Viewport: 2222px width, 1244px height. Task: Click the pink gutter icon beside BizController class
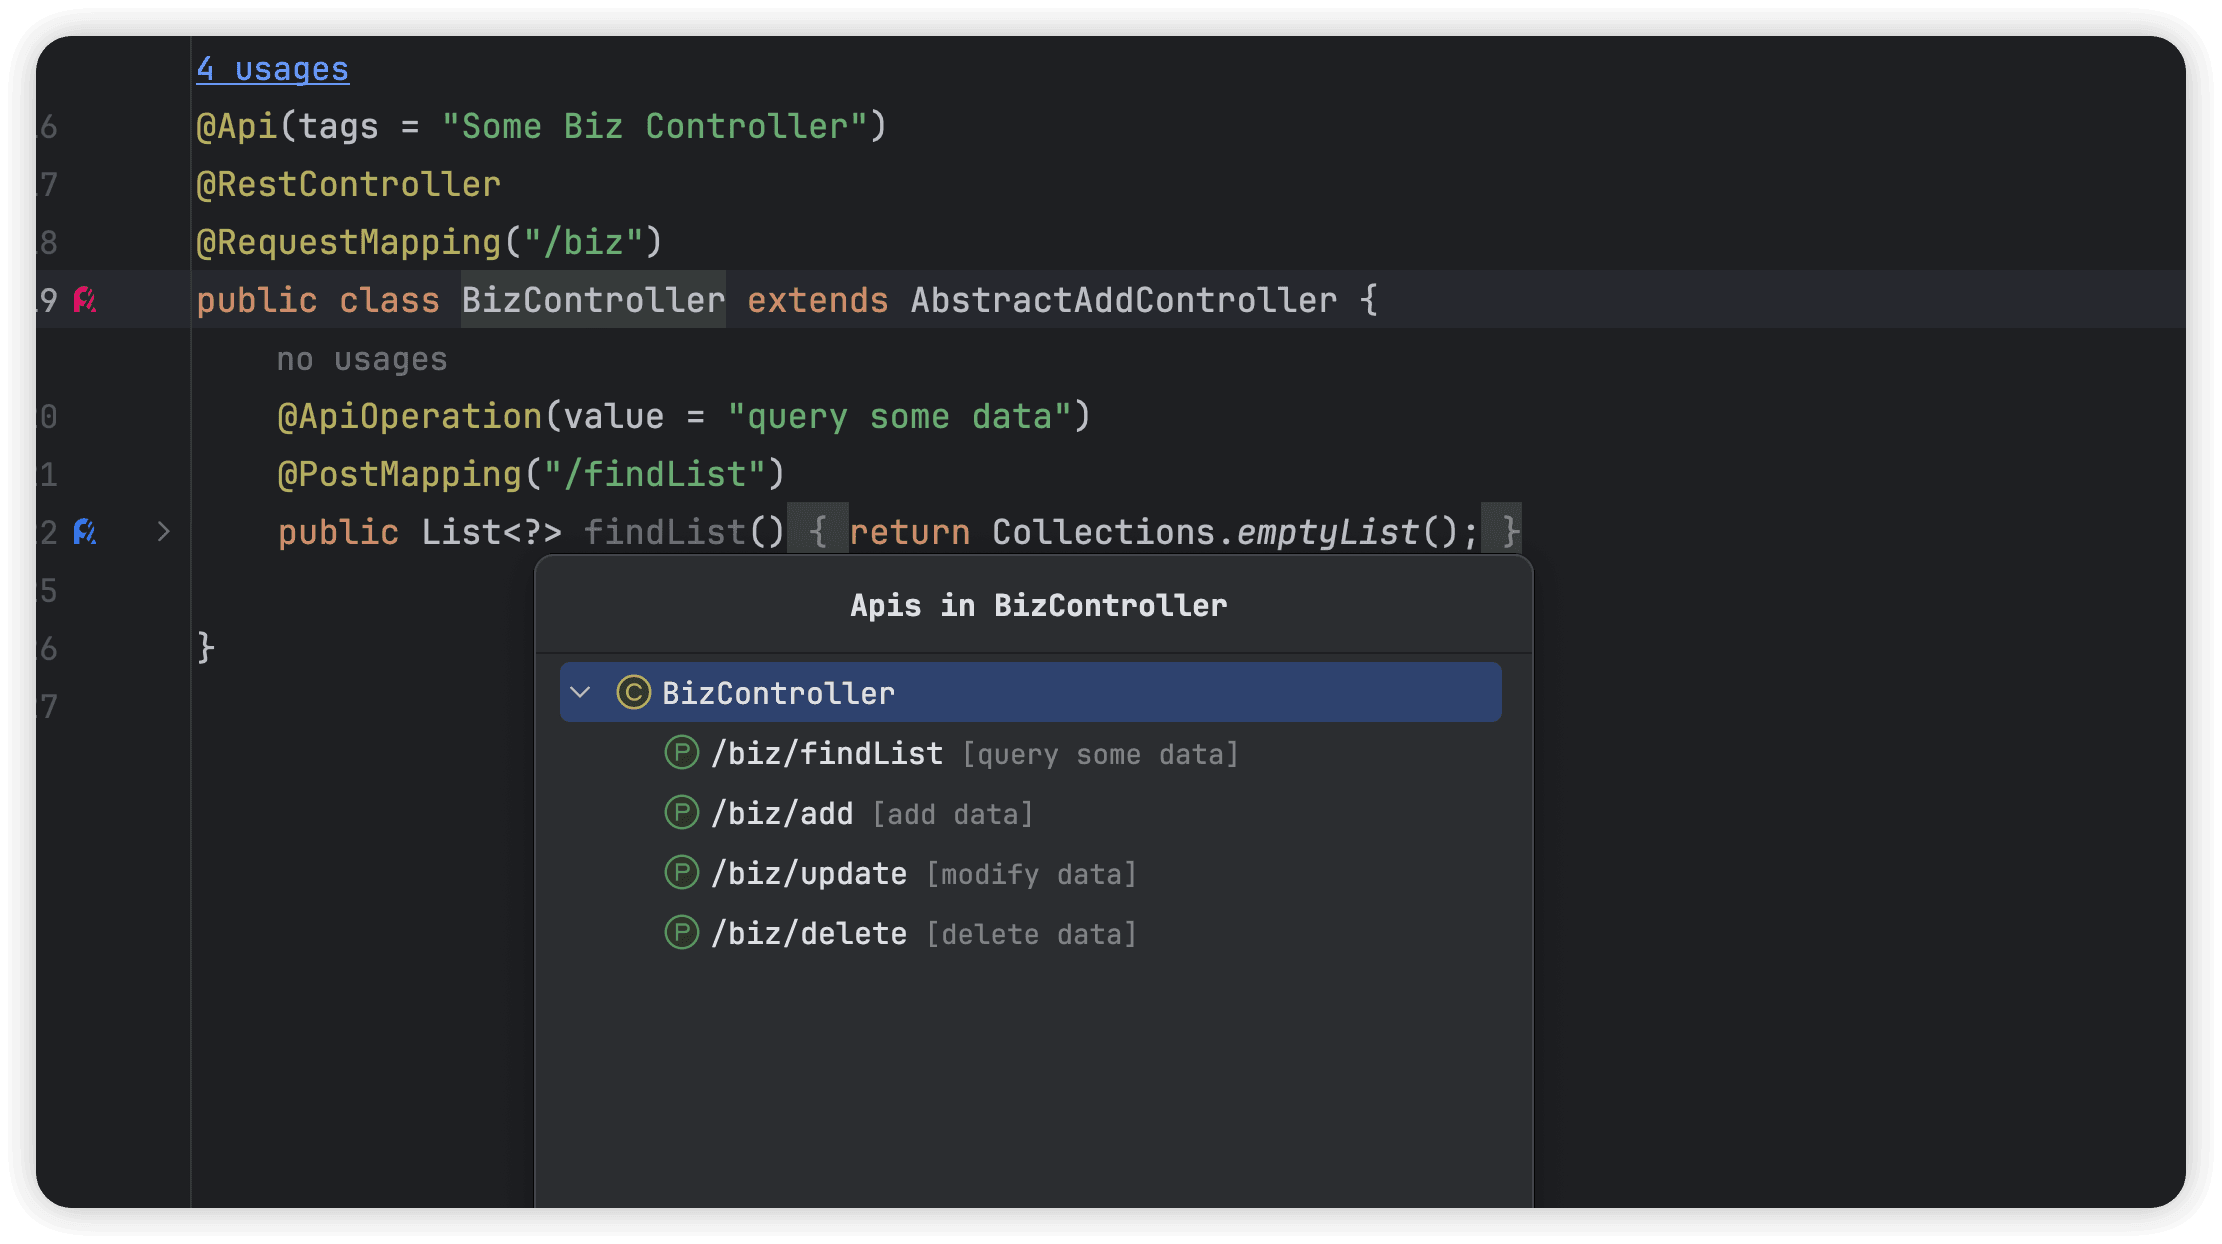click(x=85, y=300)
